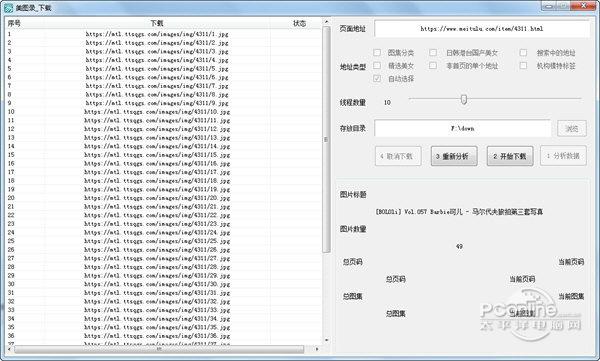Select row 1 URL ending 4311/1.jpg

(157, 34)
